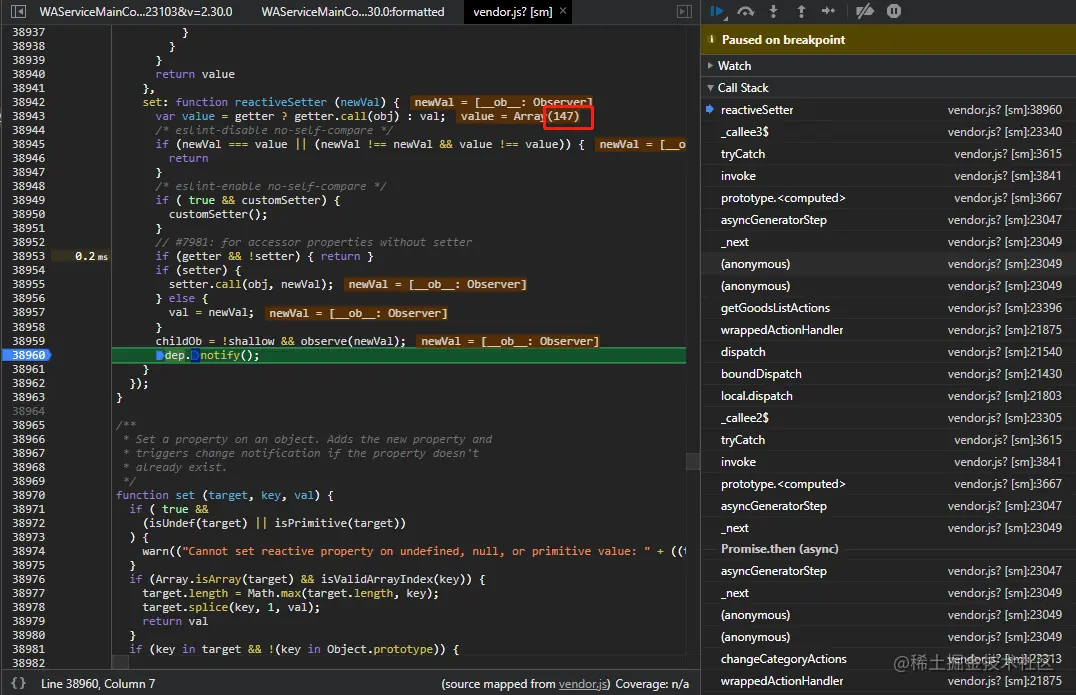
Task: Click the Line 38960, Column 7 status text
Action: [98, 684]
